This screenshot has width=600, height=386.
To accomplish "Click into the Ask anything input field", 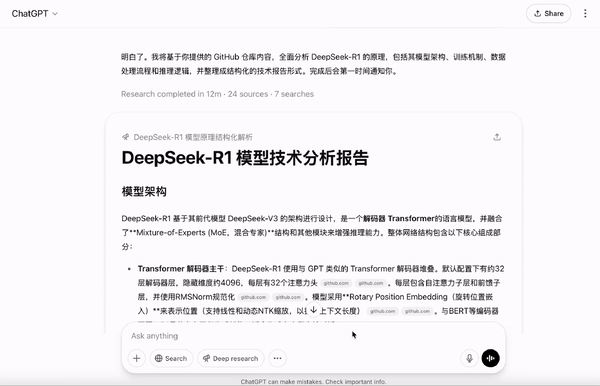I will pyautogui.click(x=291, y=336).
